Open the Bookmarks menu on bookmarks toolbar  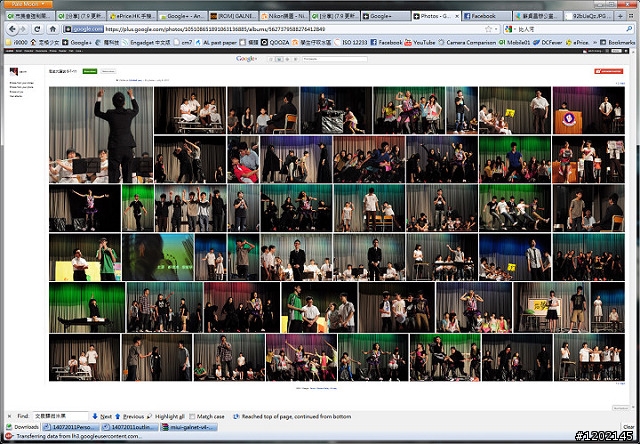click(618, 42)
